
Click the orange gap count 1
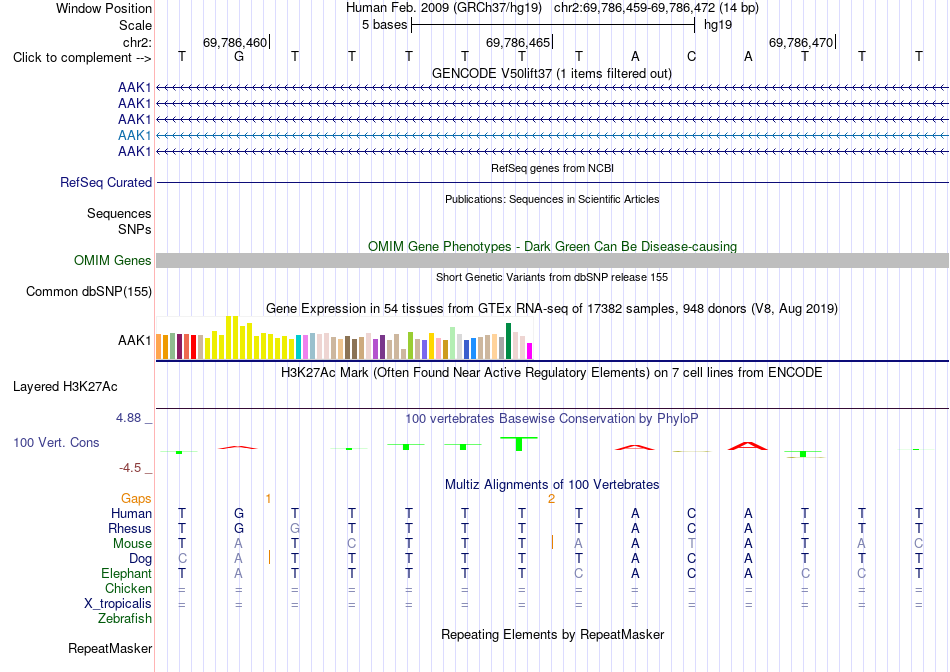[x=268, y=499]
